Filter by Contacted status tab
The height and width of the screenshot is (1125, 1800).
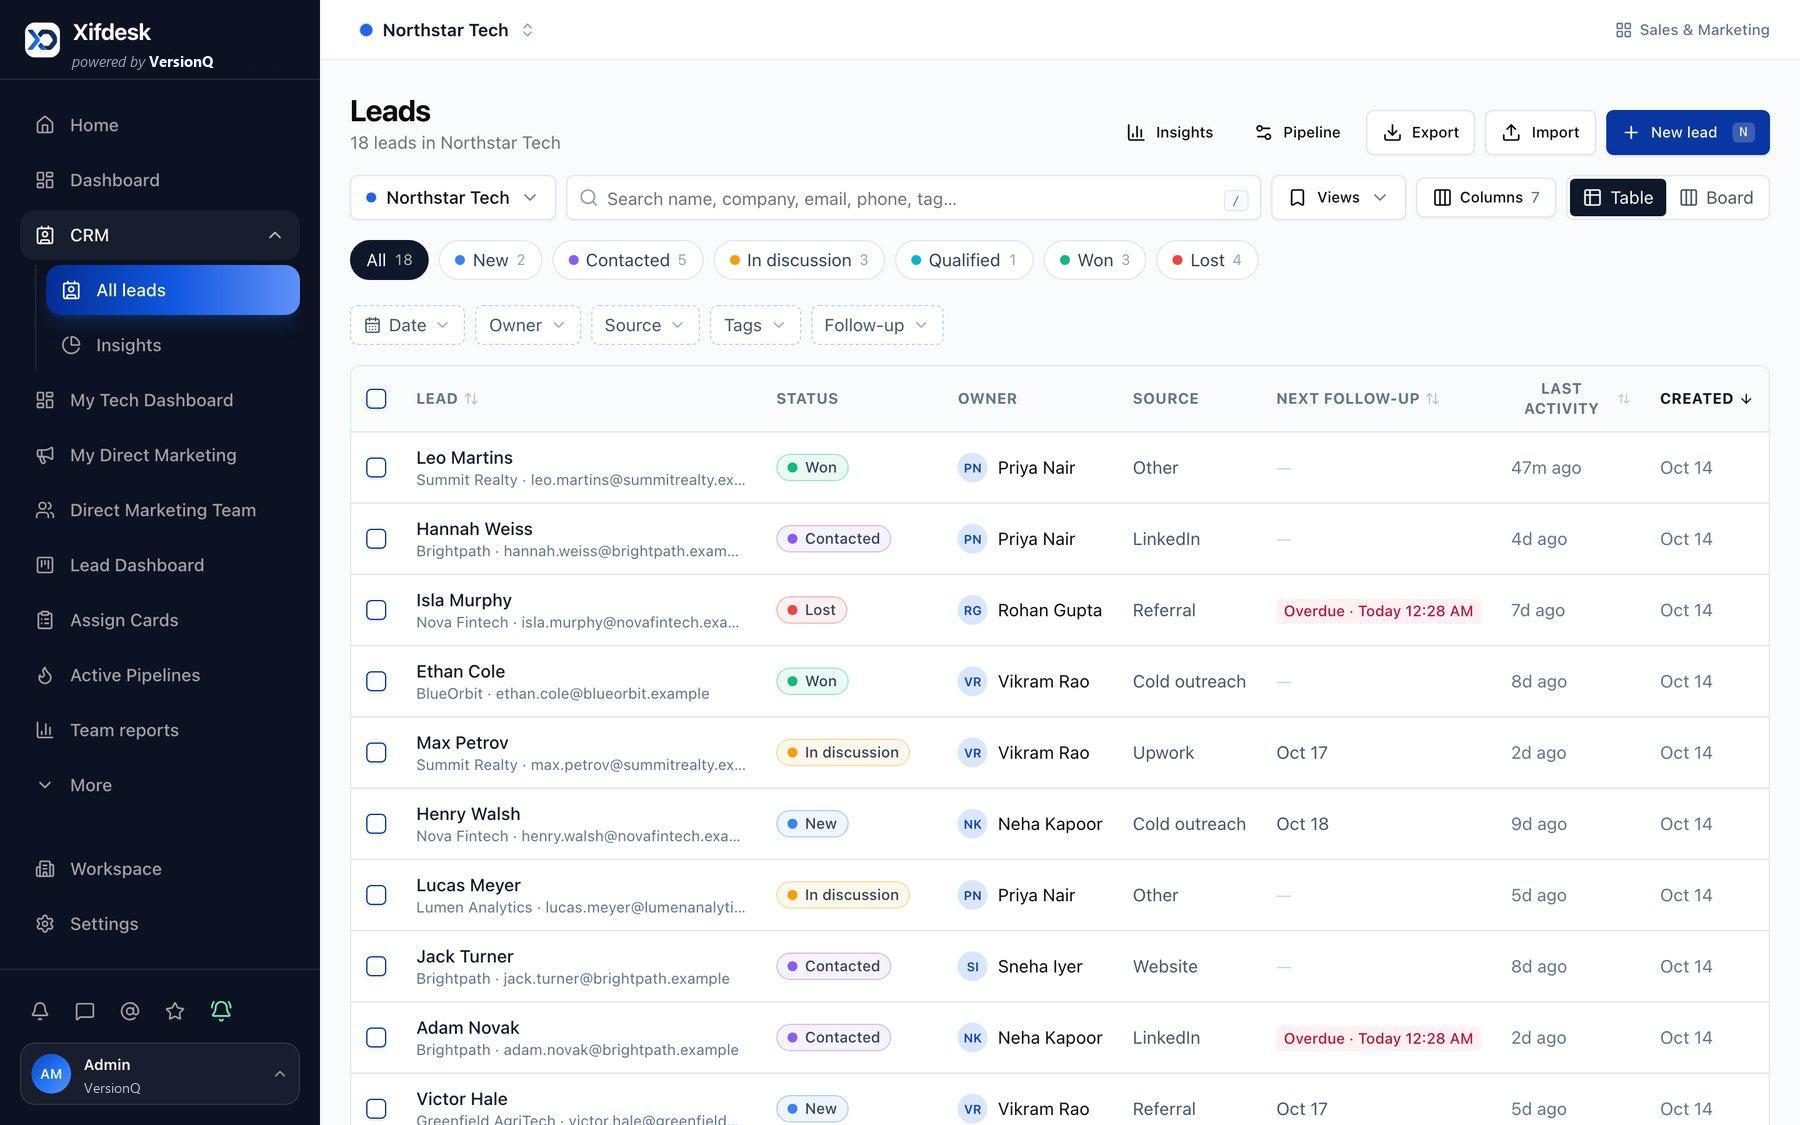(x=627, y=260)
